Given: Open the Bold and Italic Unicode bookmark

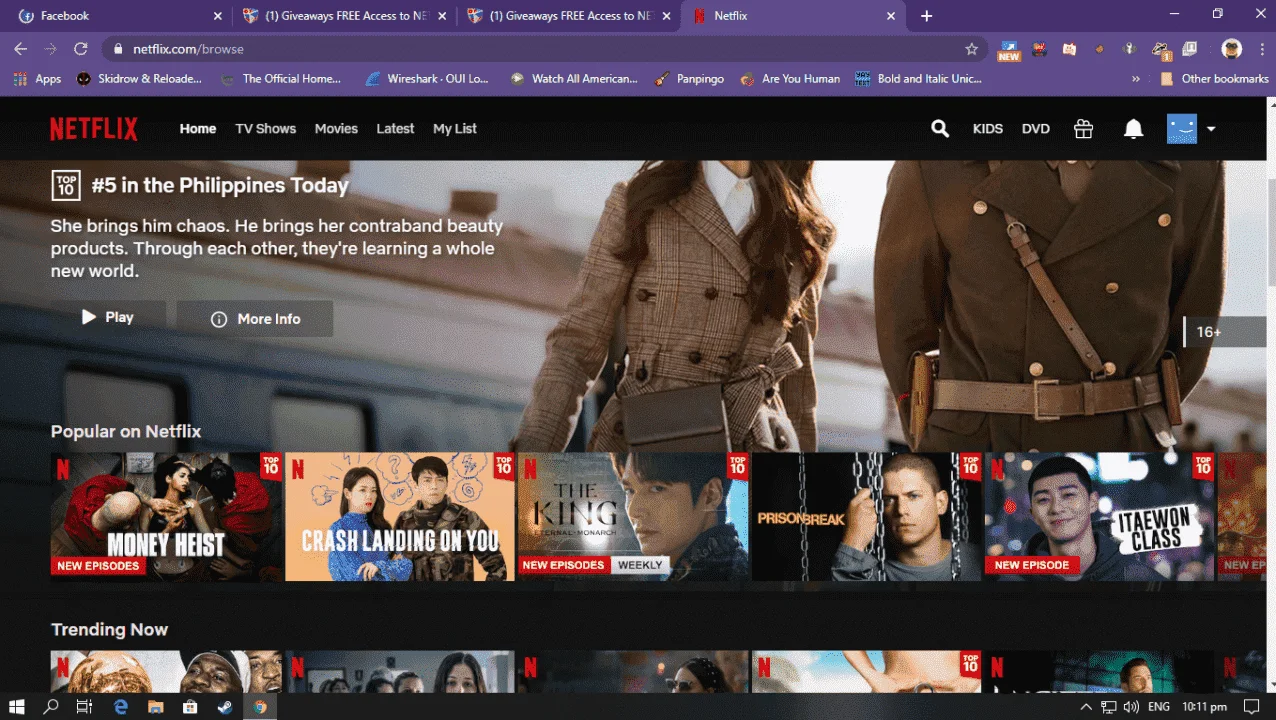Looking at the screenshot, I should [x=919, y=79].
